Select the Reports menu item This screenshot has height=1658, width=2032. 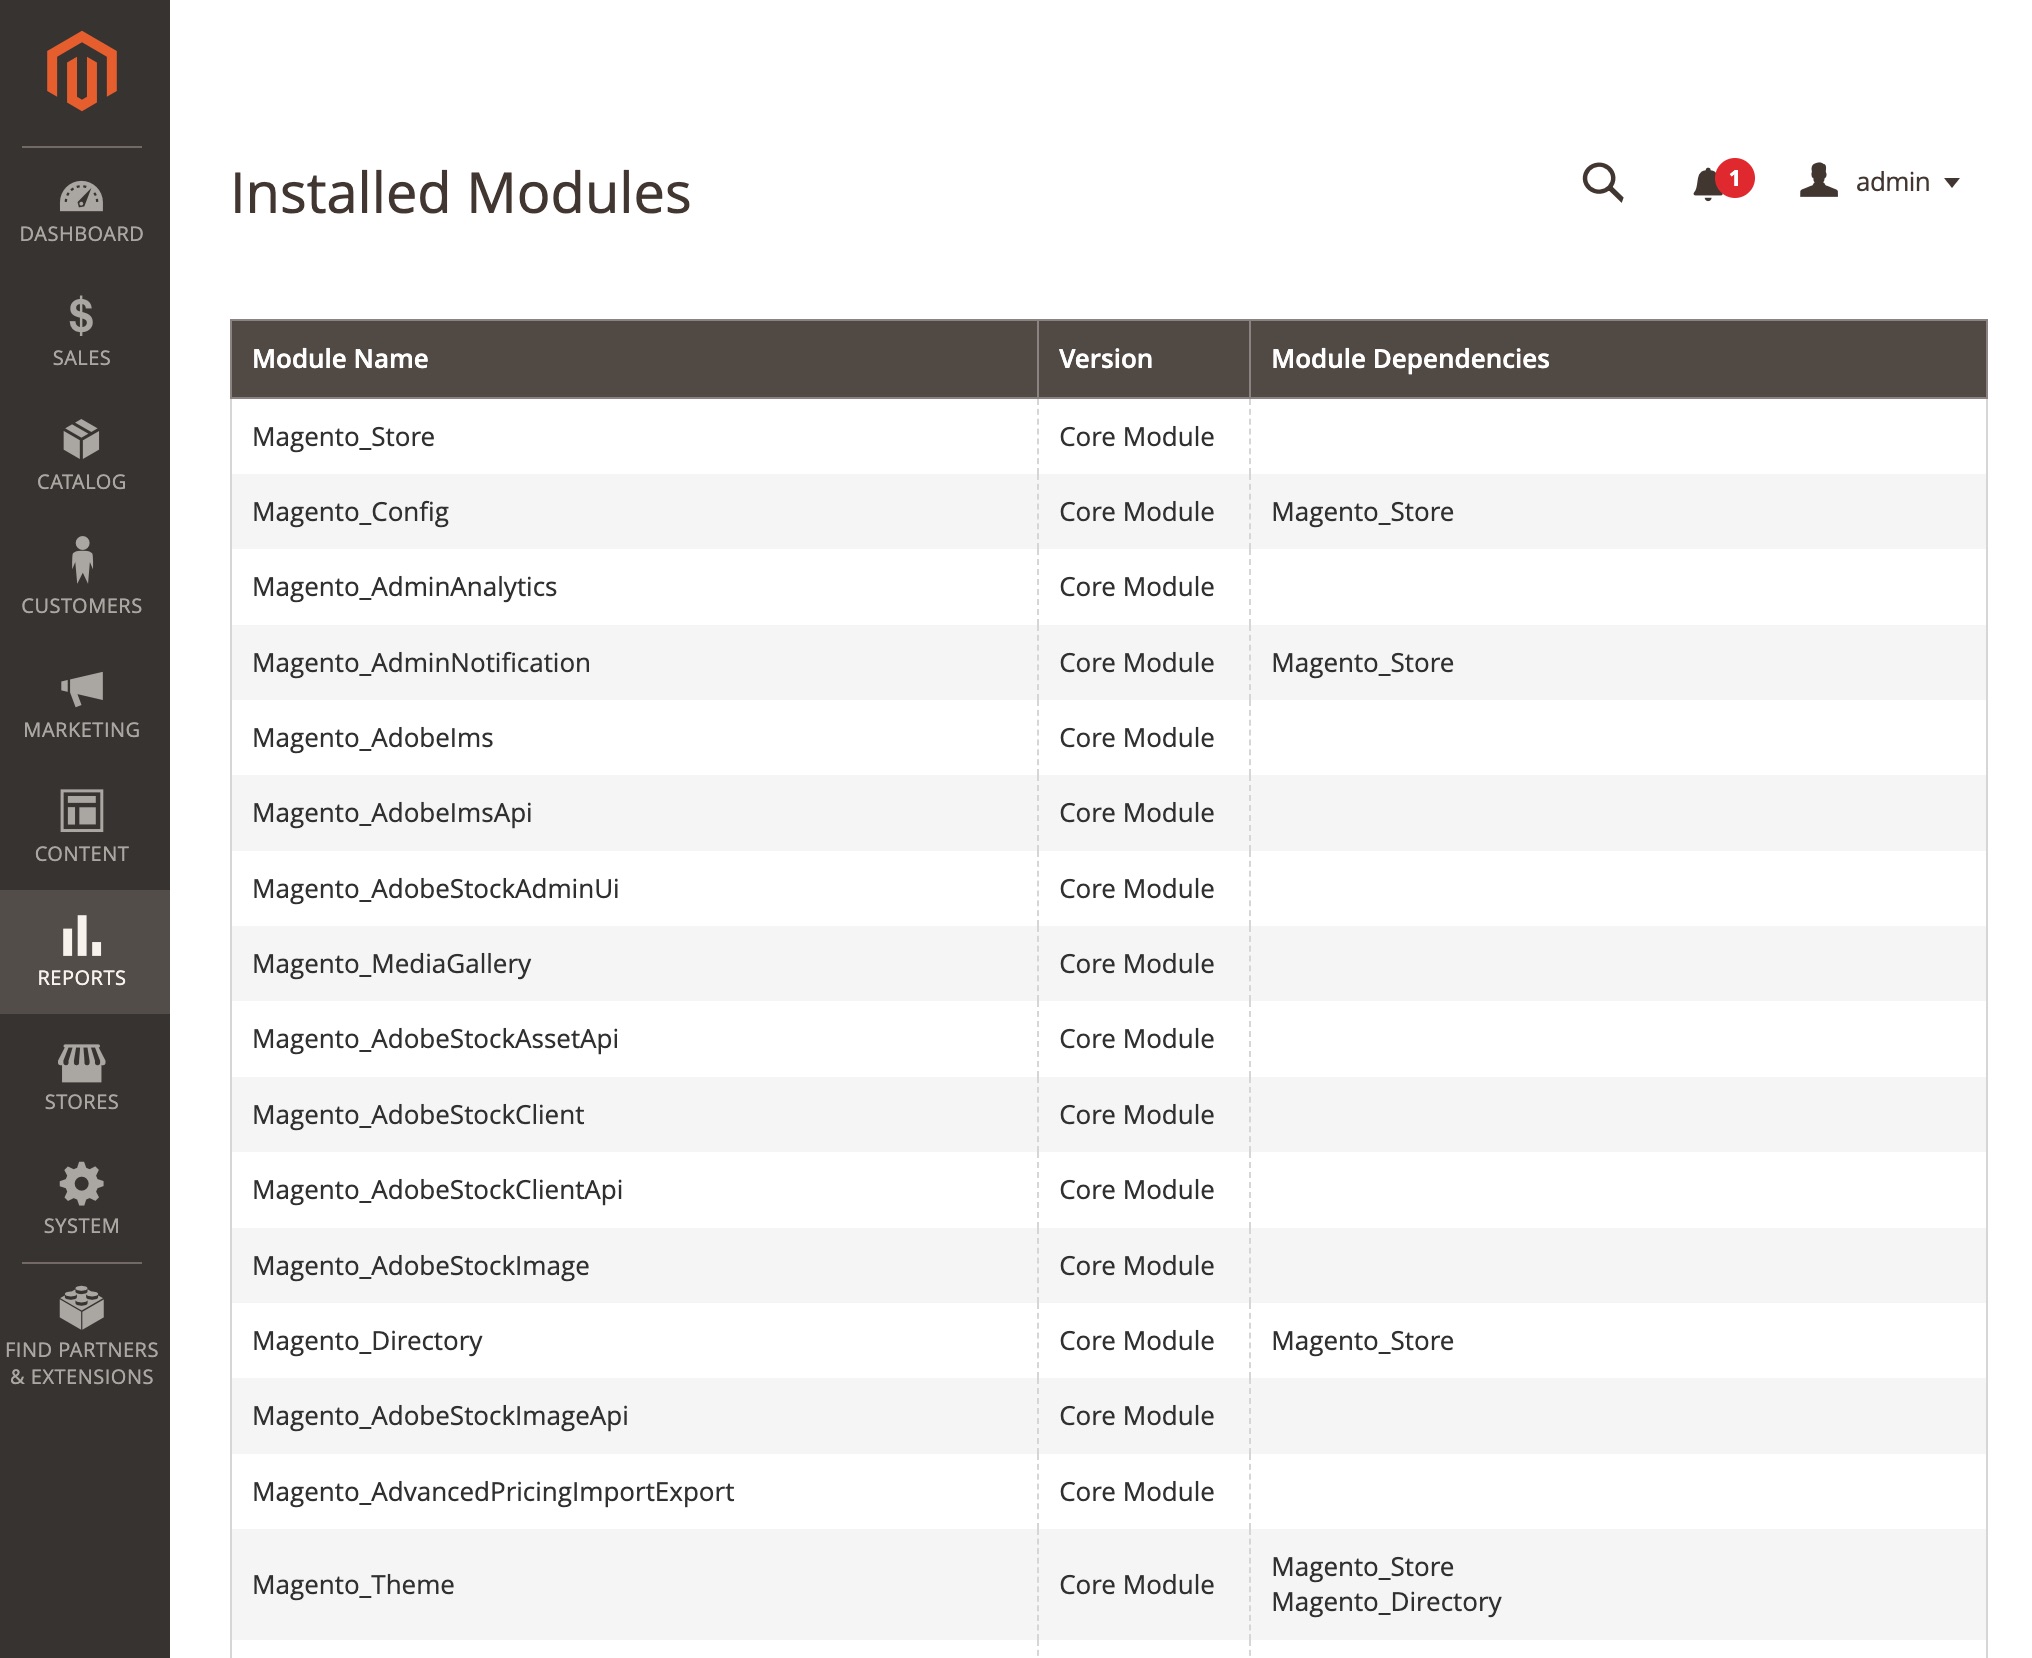(x=82, y=951)
